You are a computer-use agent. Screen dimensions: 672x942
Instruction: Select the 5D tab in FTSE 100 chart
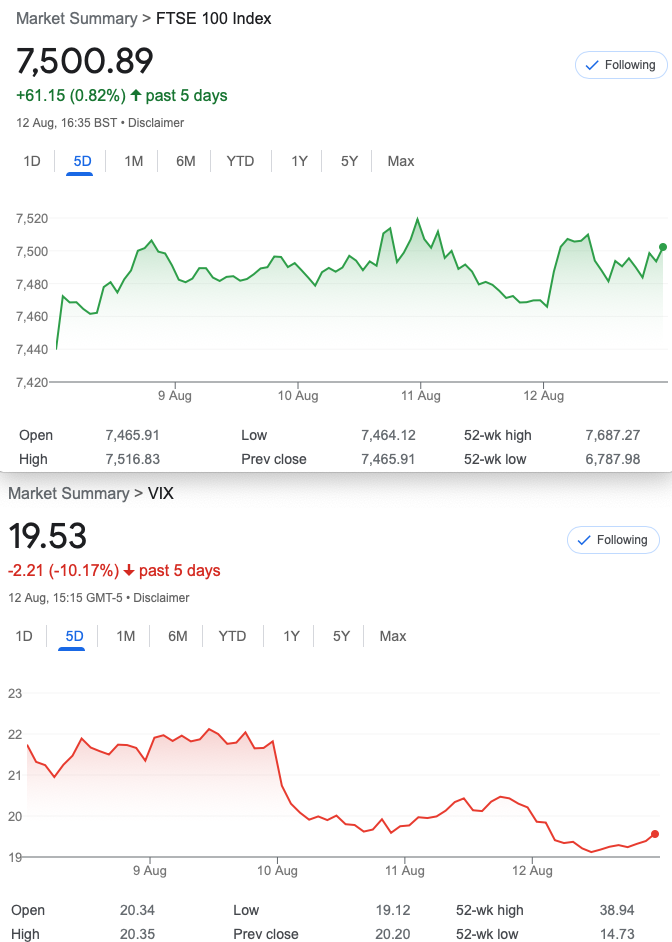click(82, 161)
